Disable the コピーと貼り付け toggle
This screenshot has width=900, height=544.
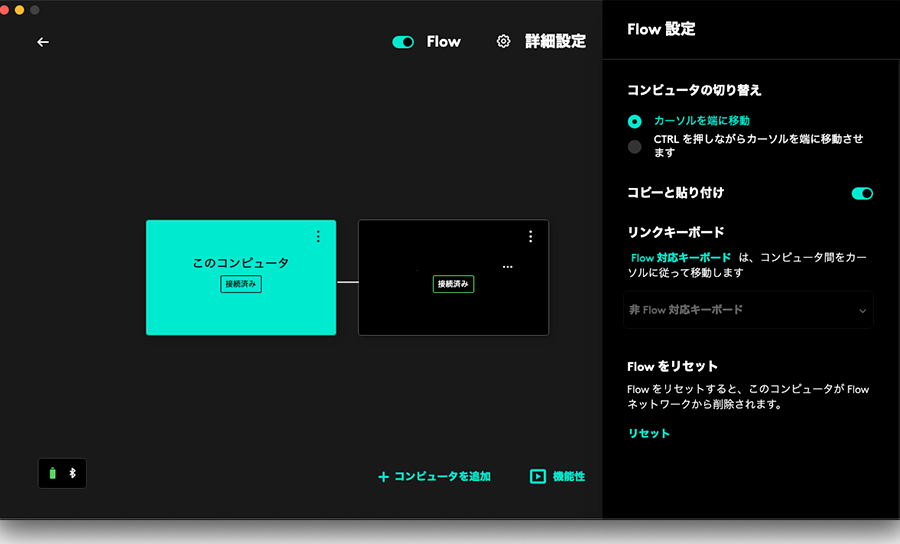click(862, 193)
